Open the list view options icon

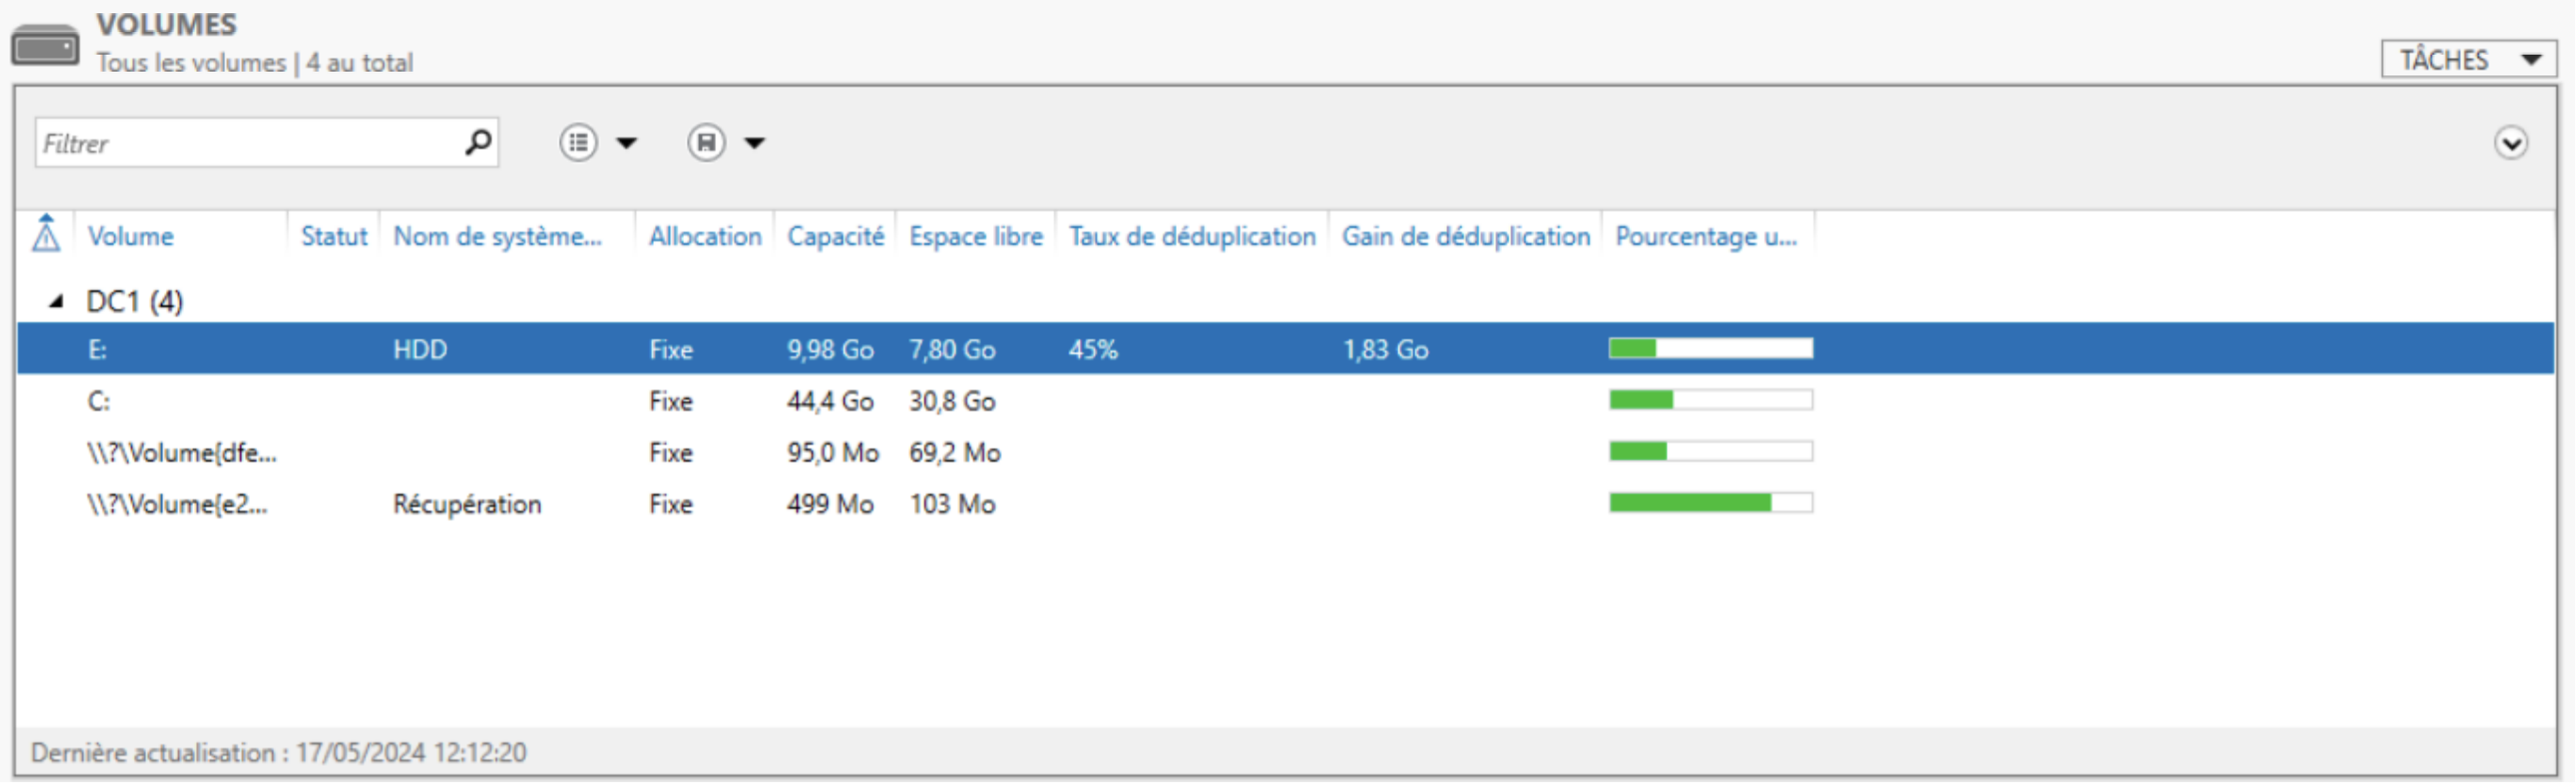click(x=578, y=143)
